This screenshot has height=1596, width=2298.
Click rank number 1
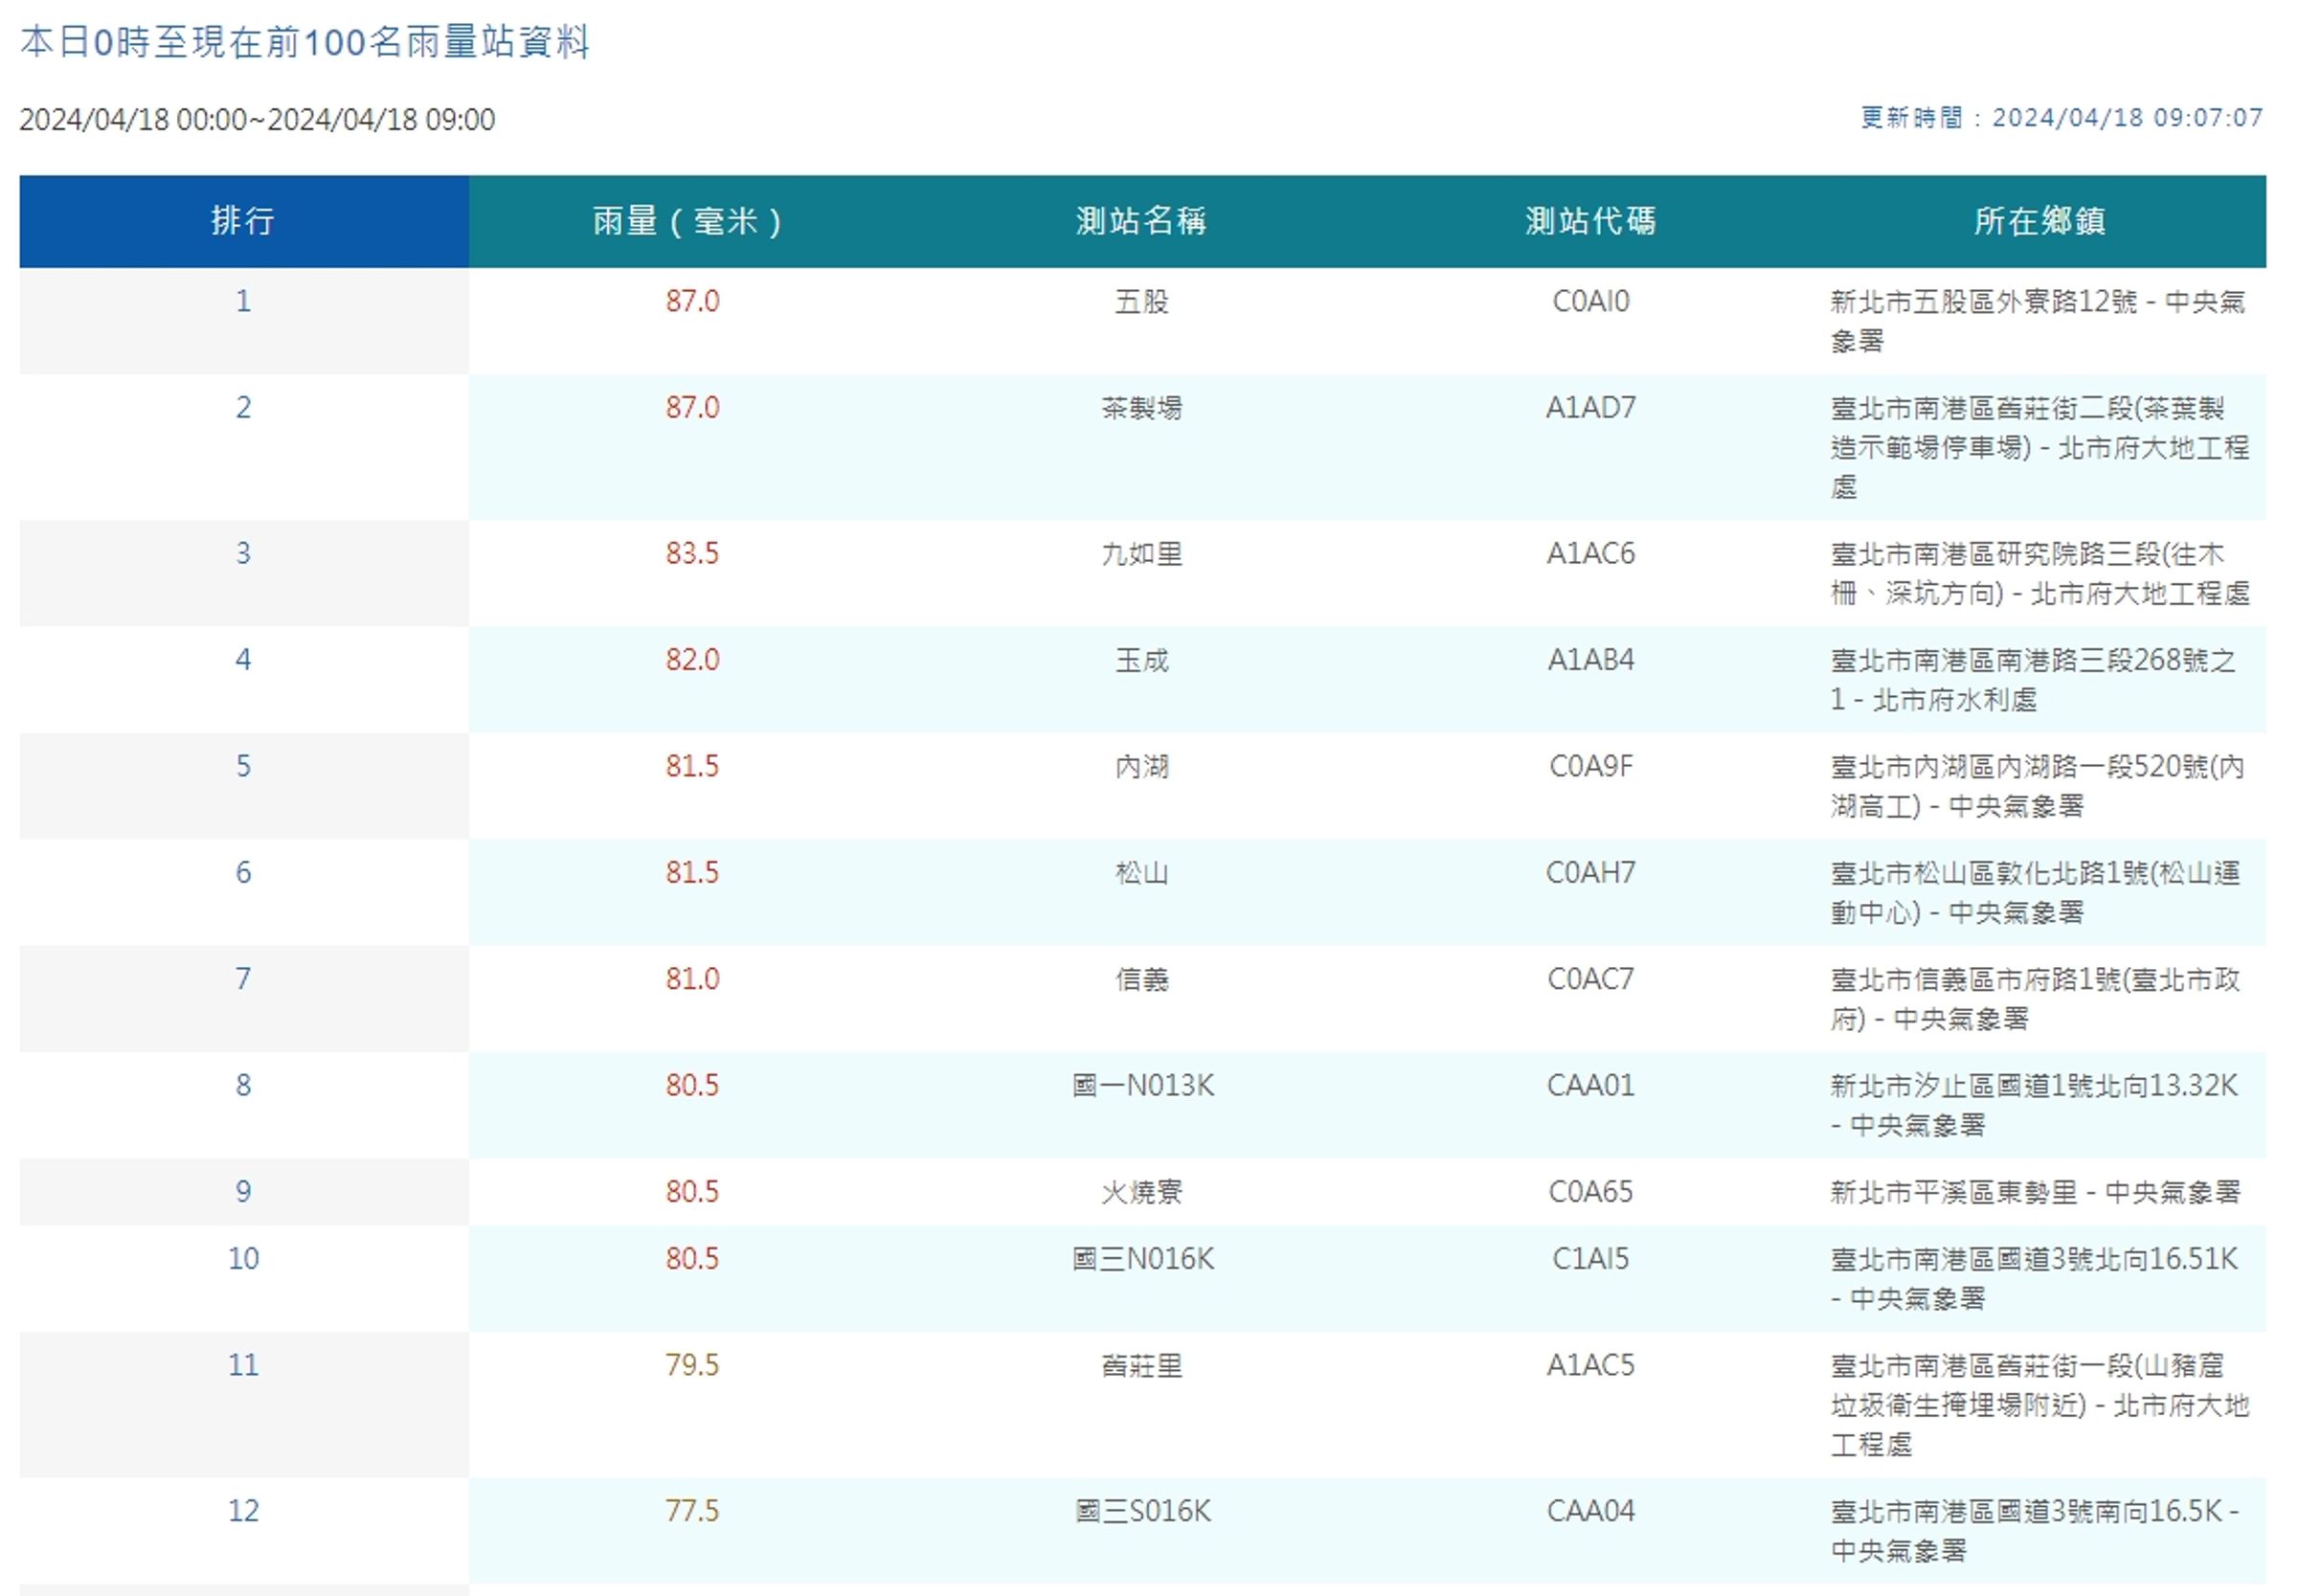pos(243,301)
